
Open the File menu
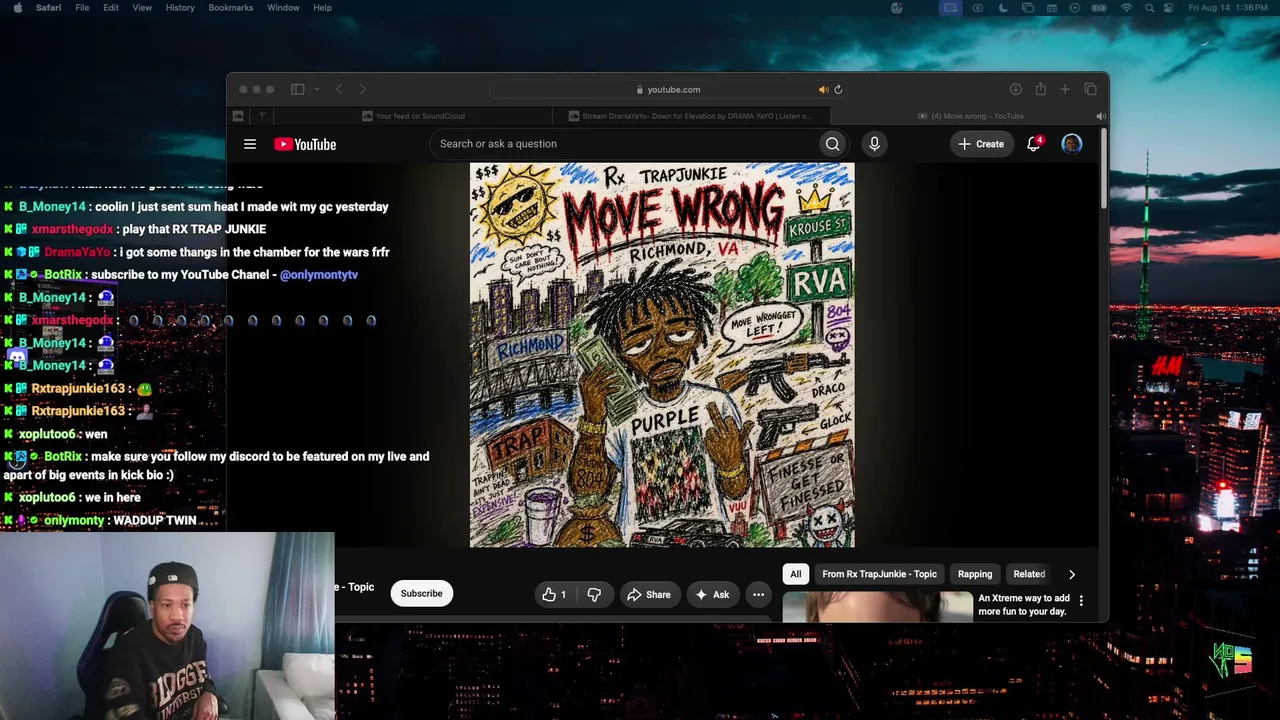pos(82,8)
